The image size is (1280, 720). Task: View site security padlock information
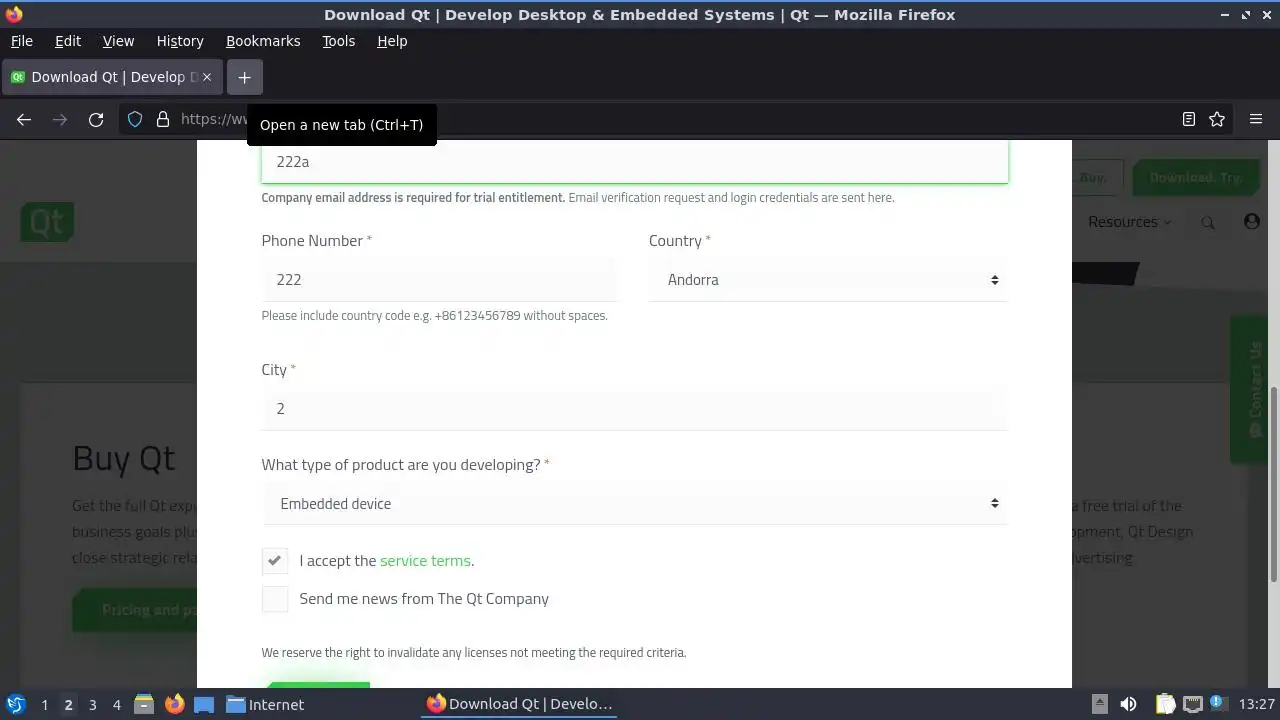(163, 119)
